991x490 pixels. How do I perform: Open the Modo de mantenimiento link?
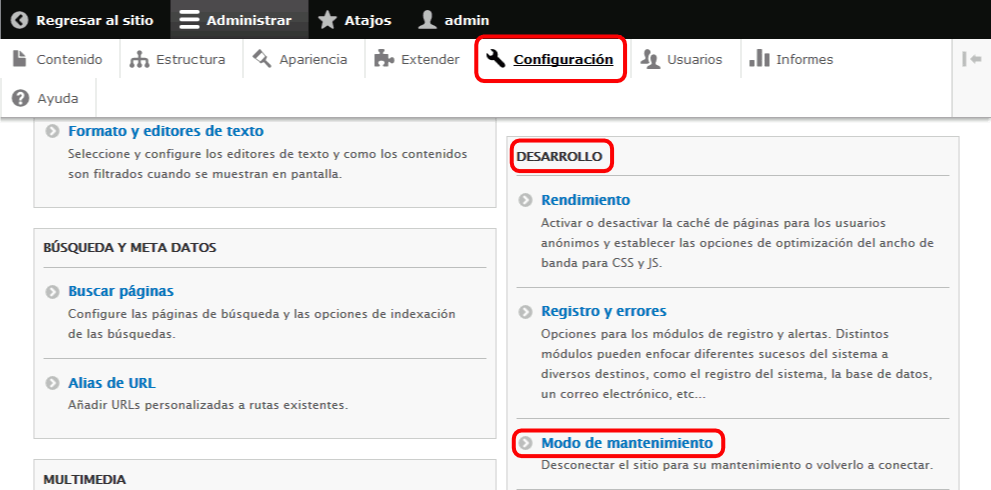[x=627, y=443]
